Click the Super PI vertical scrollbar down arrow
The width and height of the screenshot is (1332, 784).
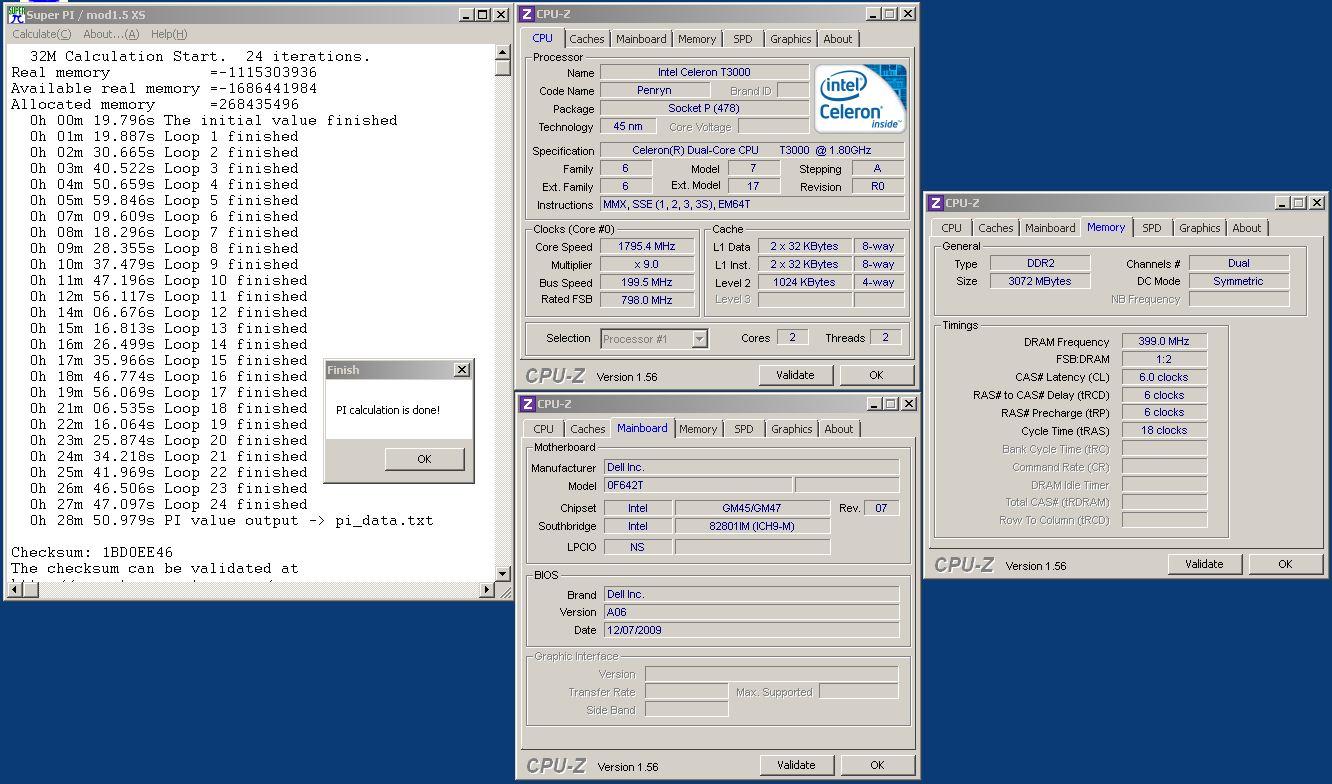(x=503, y=574)
